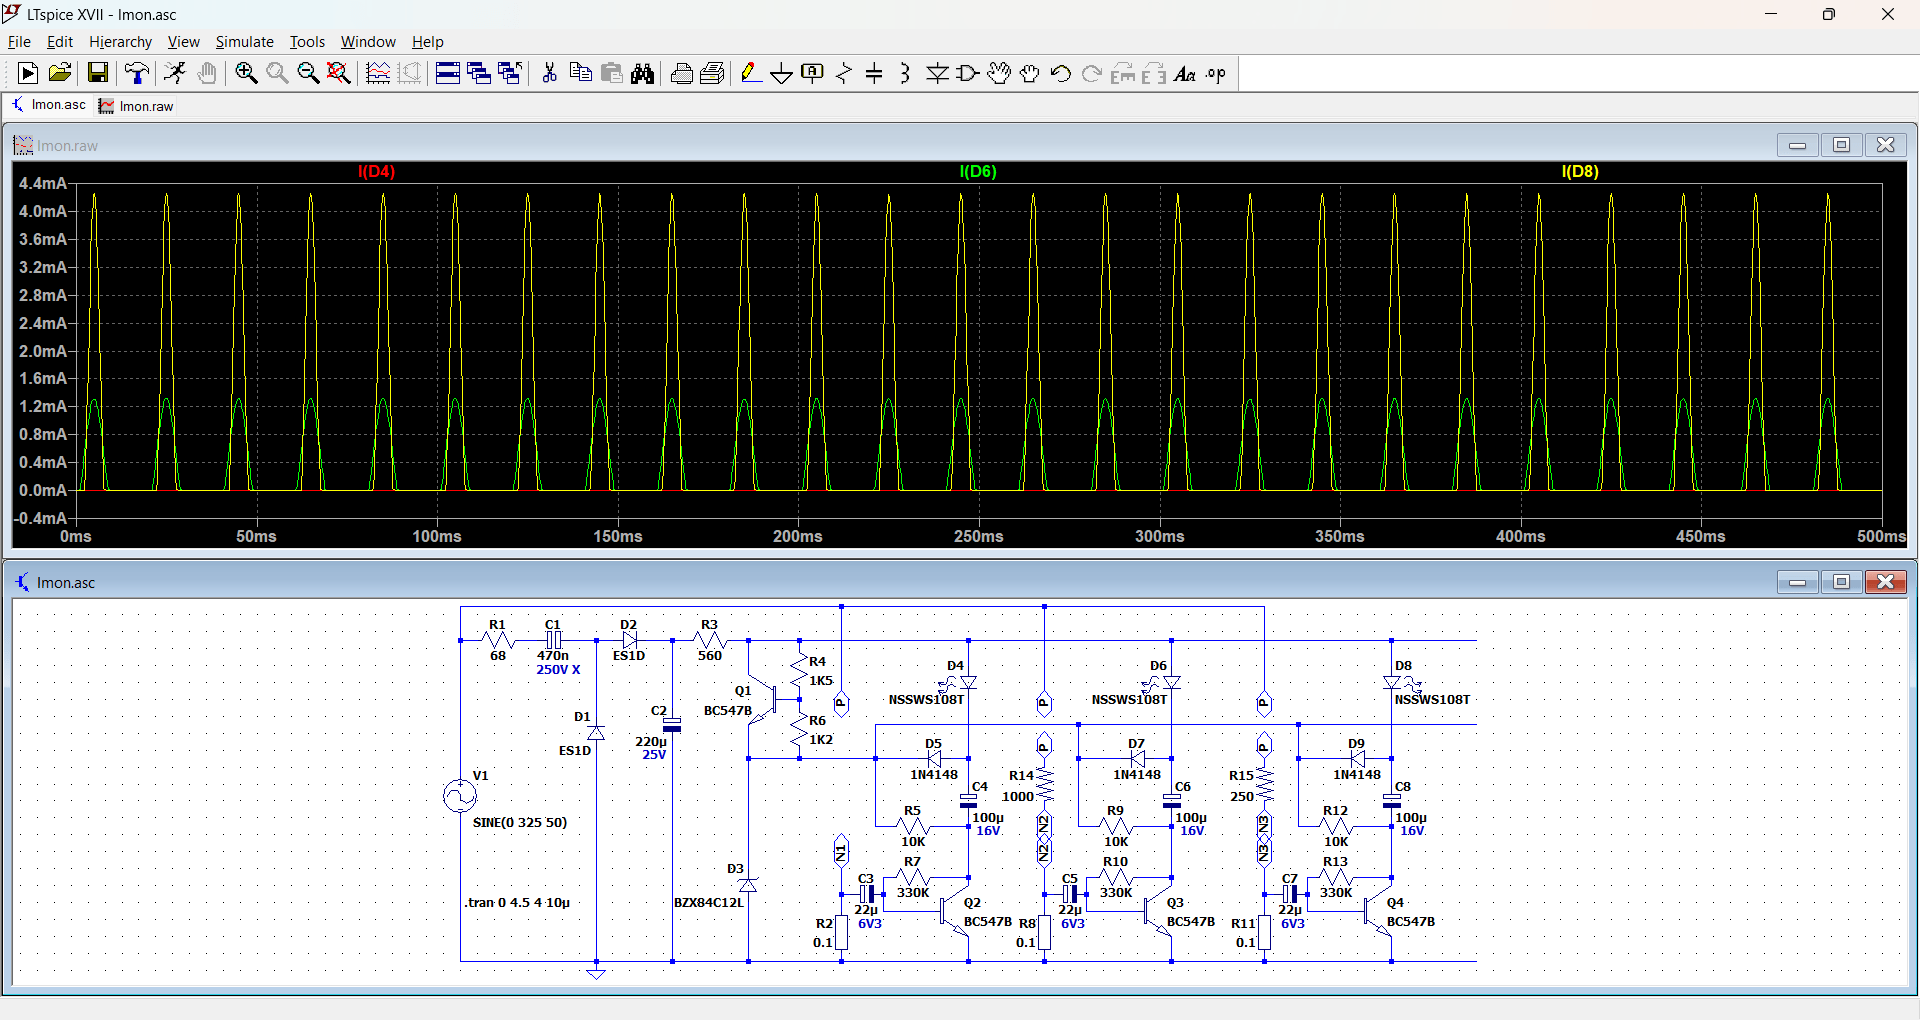Minimize the Imon.asc schematic window

click(1797, 582)
